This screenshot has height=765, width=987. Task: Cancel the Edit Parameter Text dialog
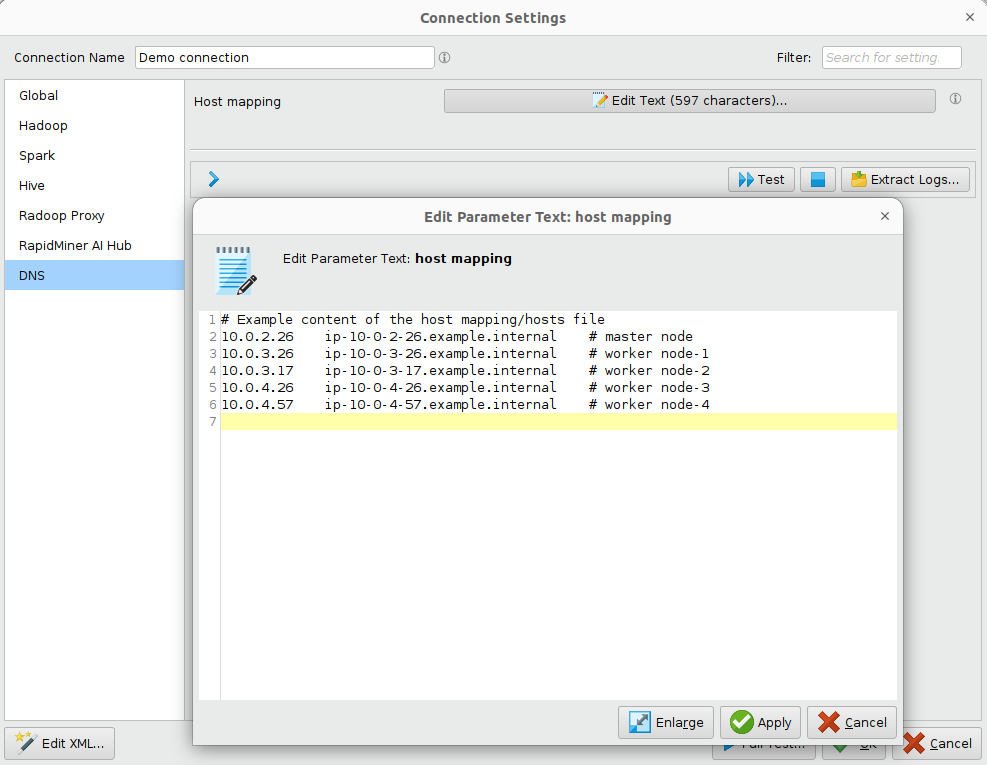click(x=851, y=722)
